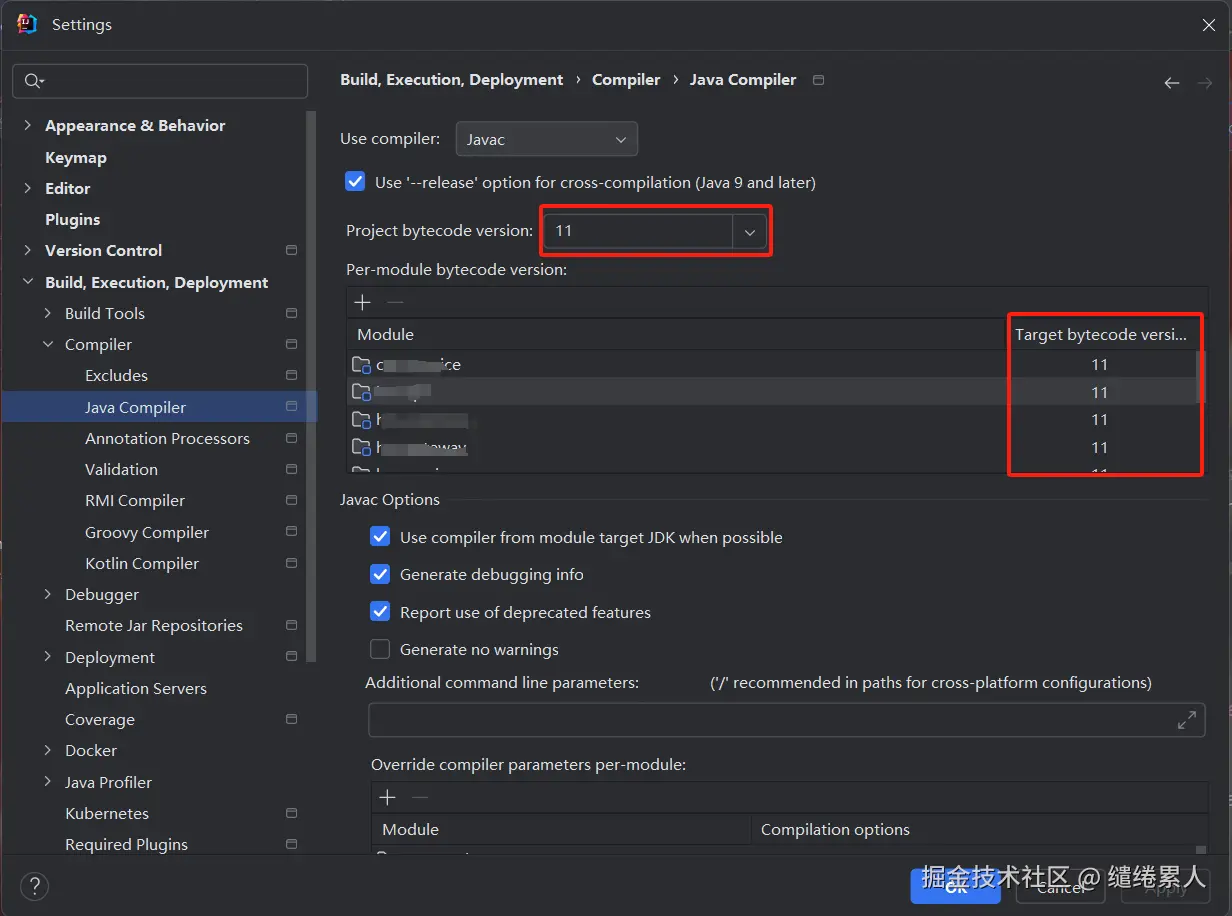Click the forward navigation arrow
This screenshot has height=916, width=1232.
(x=1205, y=83)
